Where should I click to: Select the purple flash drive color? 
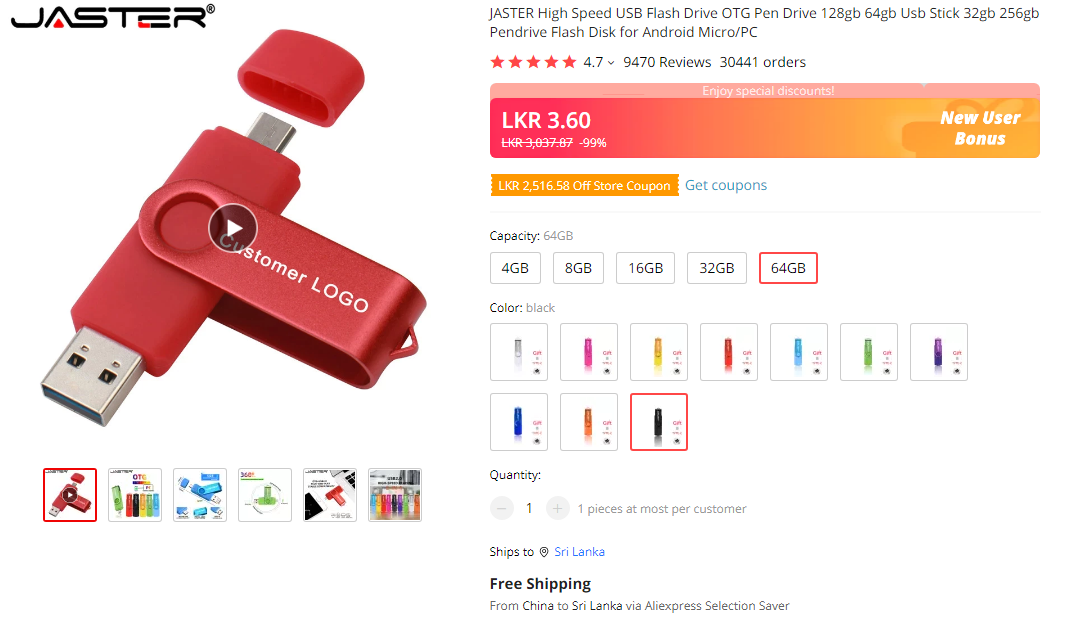[939, 352]
